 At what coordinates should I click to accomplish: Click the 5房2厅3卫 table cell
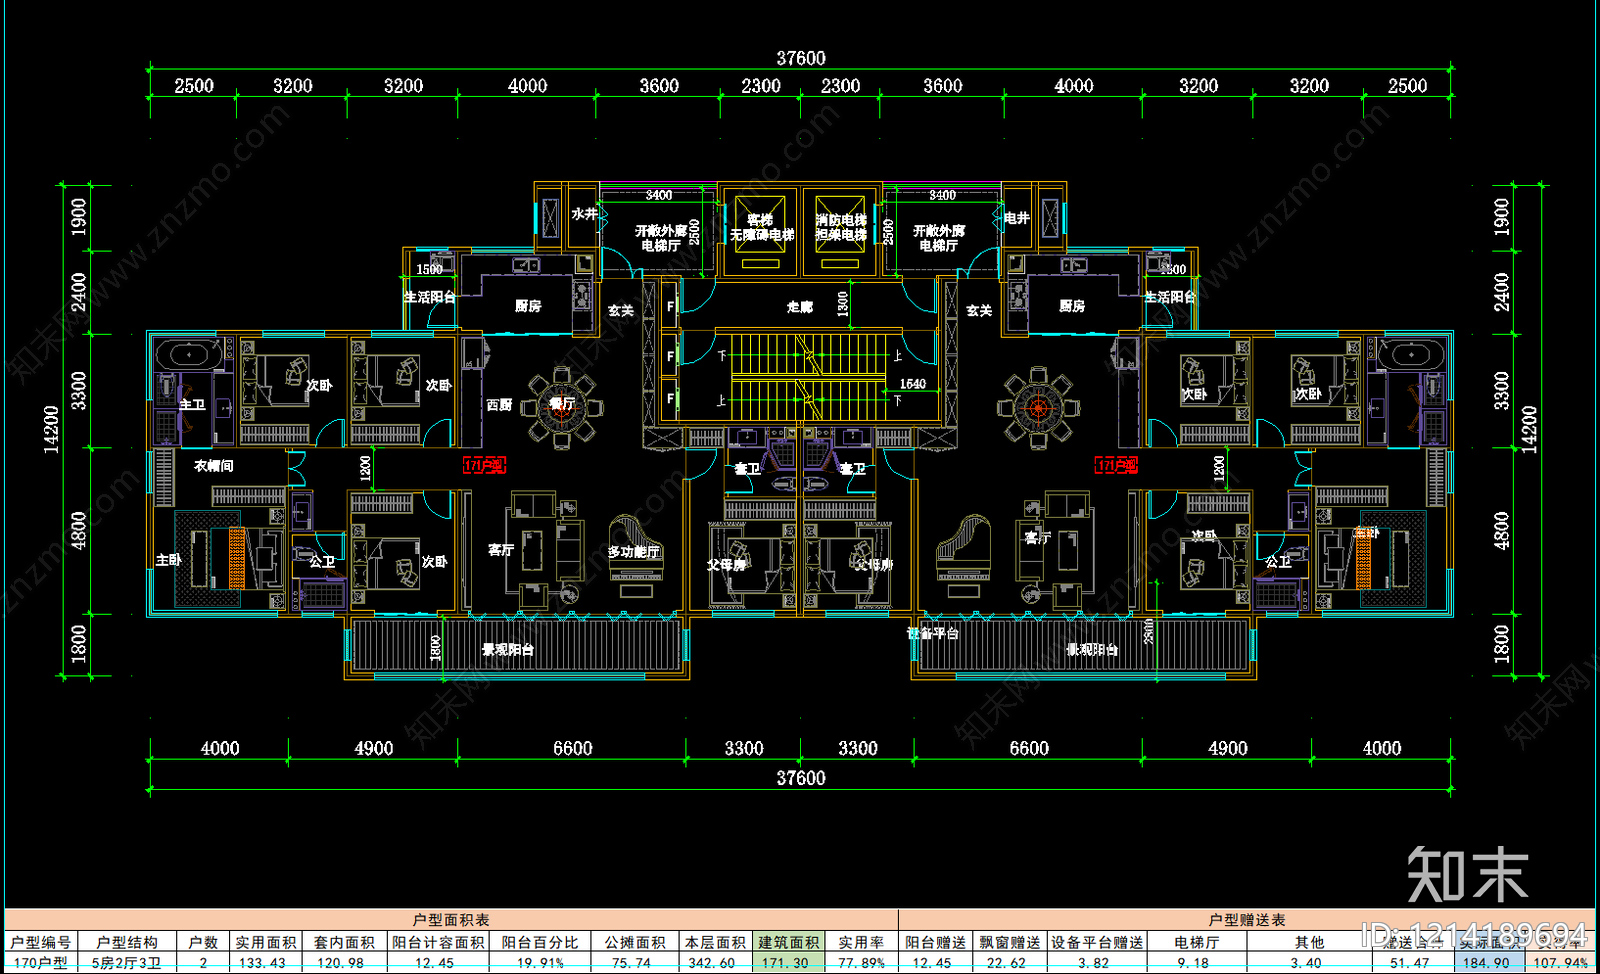(127, 963)
